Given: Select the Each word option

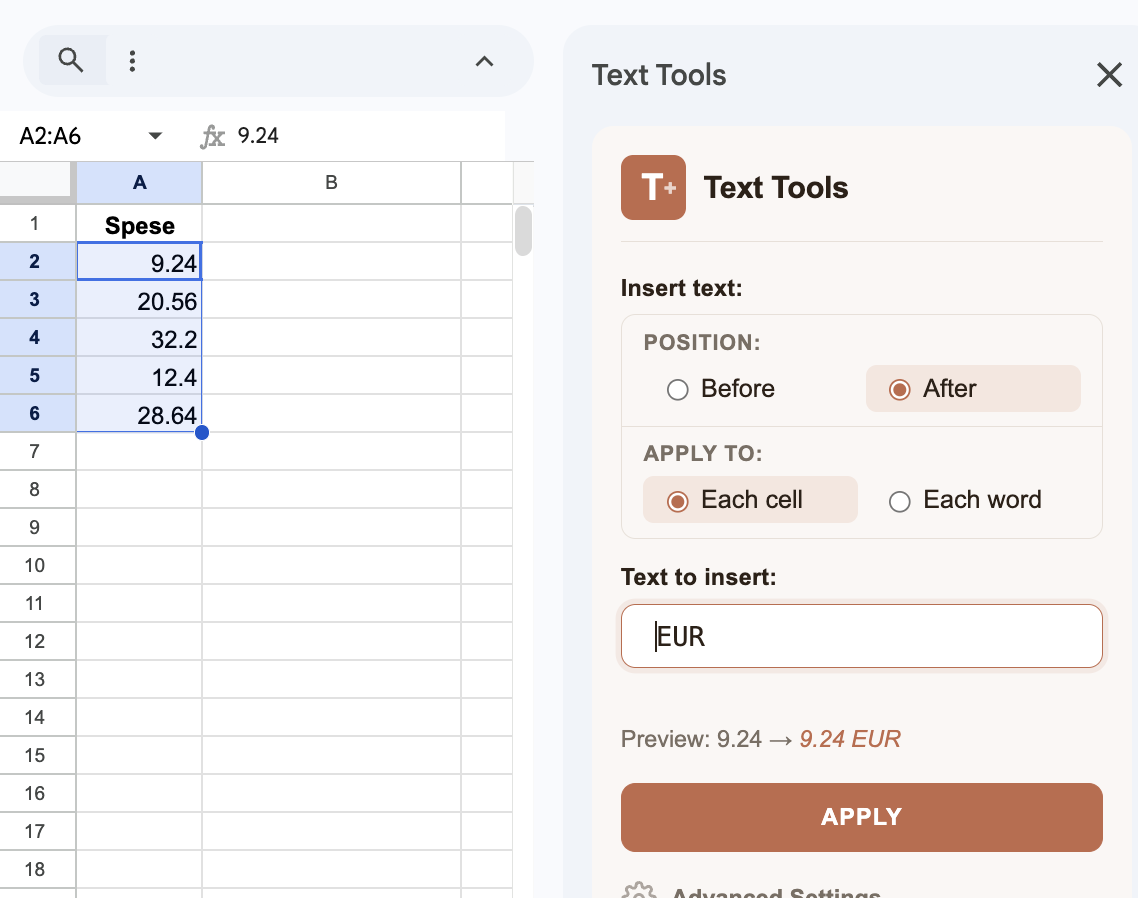Looking at the screenshot, I should click(x=899, y=500).
